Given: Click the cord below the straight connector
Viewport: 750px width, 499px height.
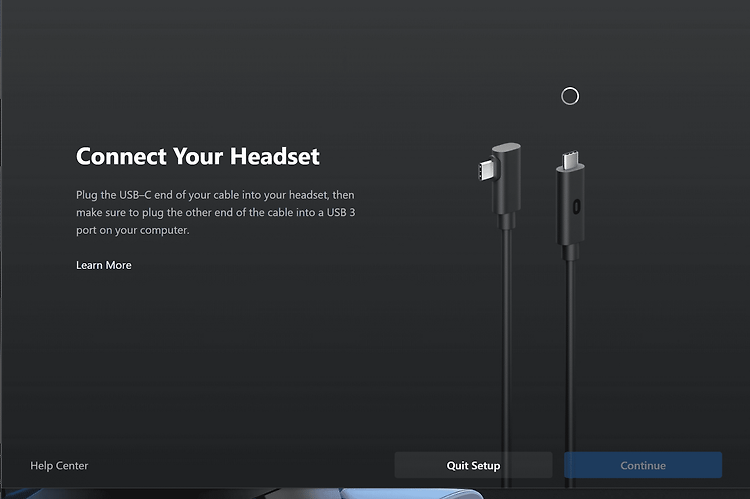Looking at the screenshot, I should (569, 373).
